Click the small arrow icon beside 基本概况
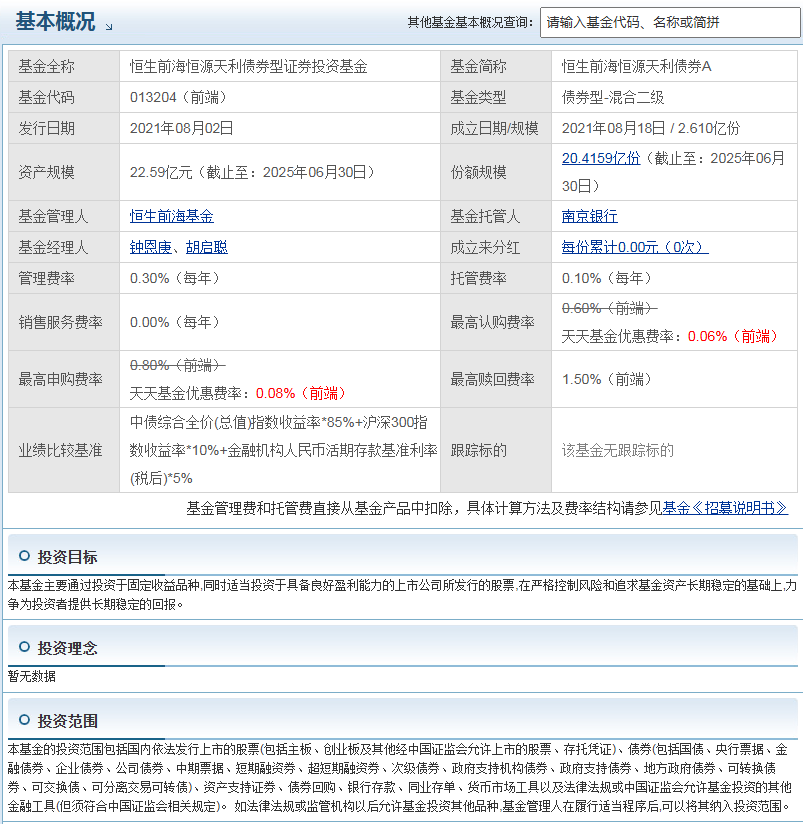803x824 pixels. 109,27
